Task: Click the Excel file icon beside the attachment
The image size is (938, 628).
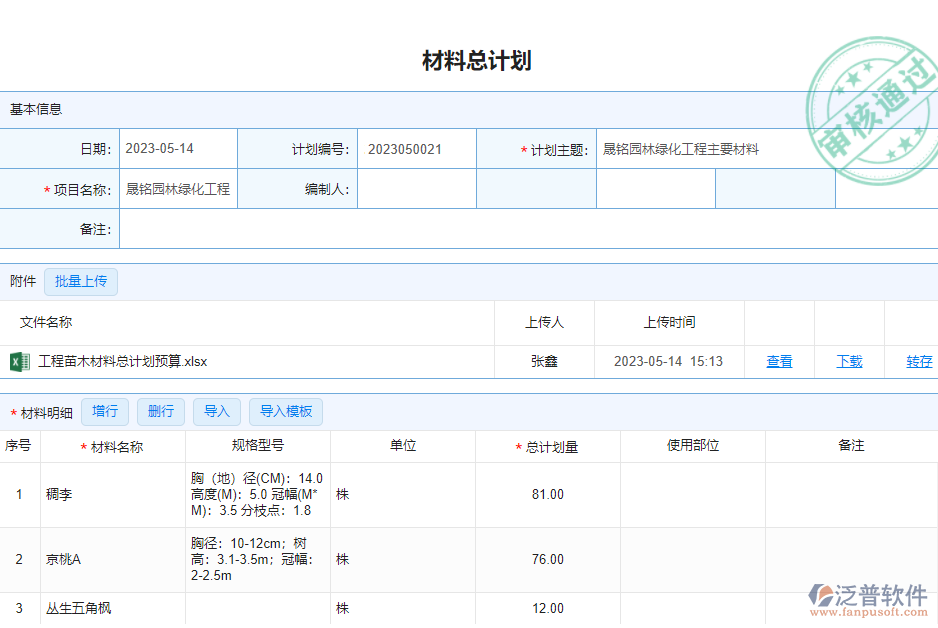Action: (18, 361)
